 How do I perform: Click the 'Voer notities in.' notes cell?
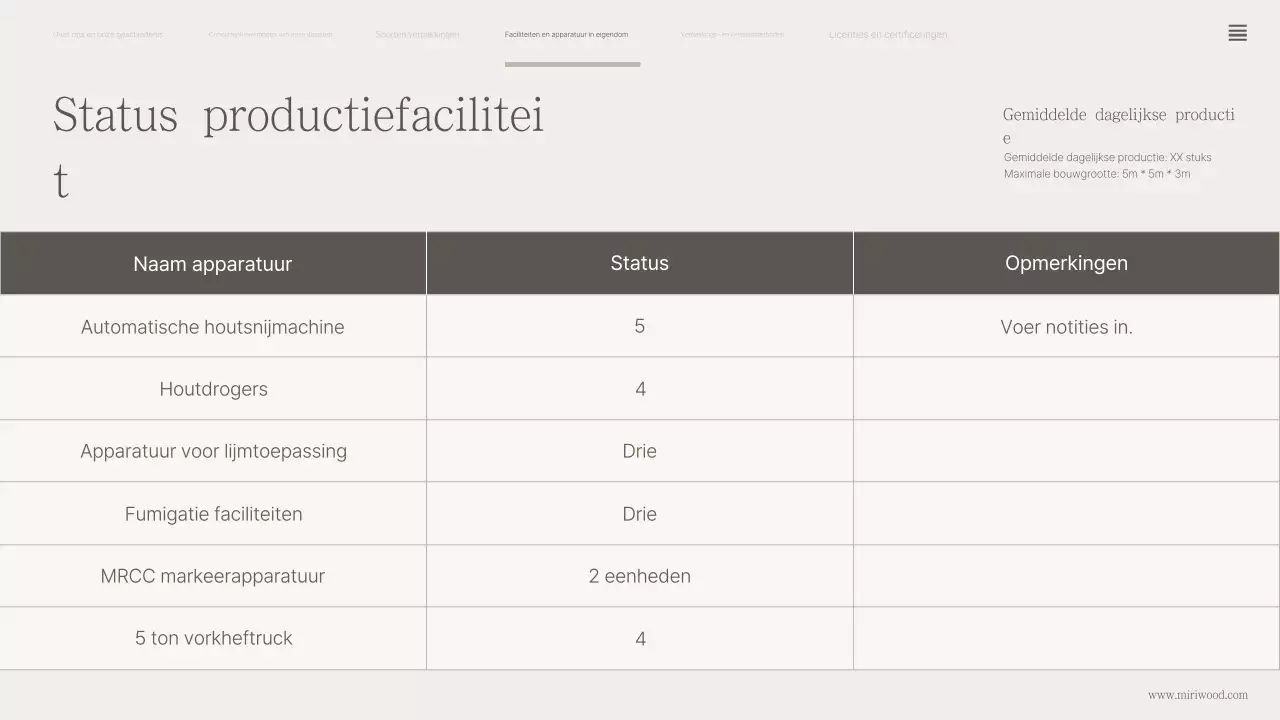click(x=1066, y=327)
